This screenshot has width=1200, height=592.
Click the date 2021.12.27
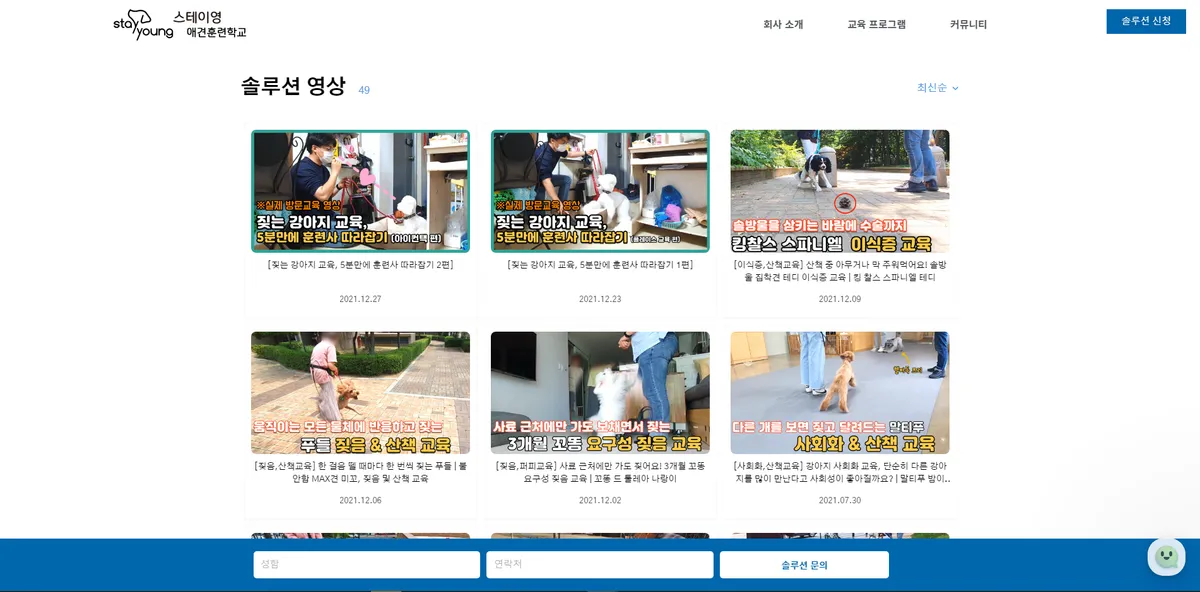pyautogui.click(x=360, y=299)
